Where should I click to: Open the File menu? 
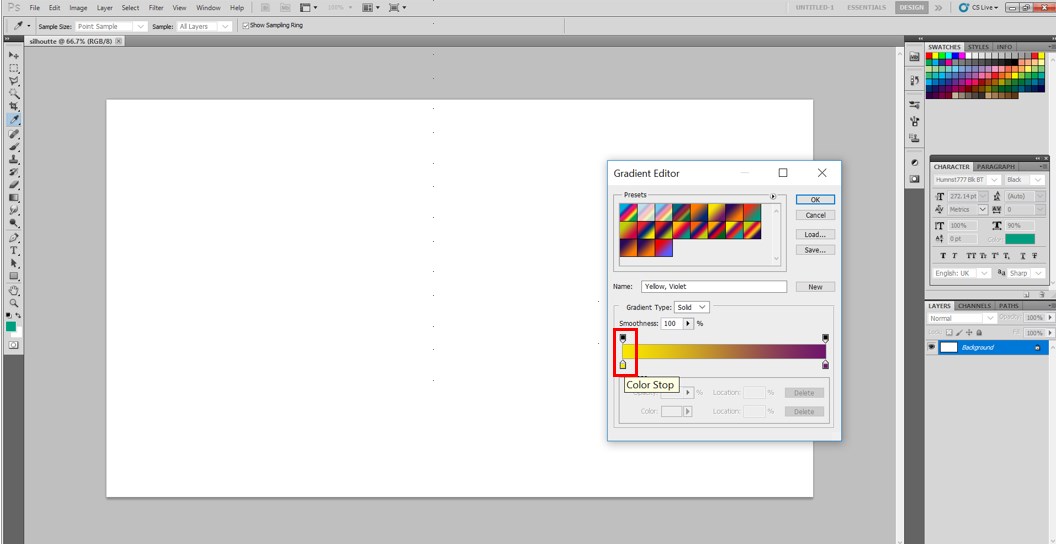tap(35, 8)
